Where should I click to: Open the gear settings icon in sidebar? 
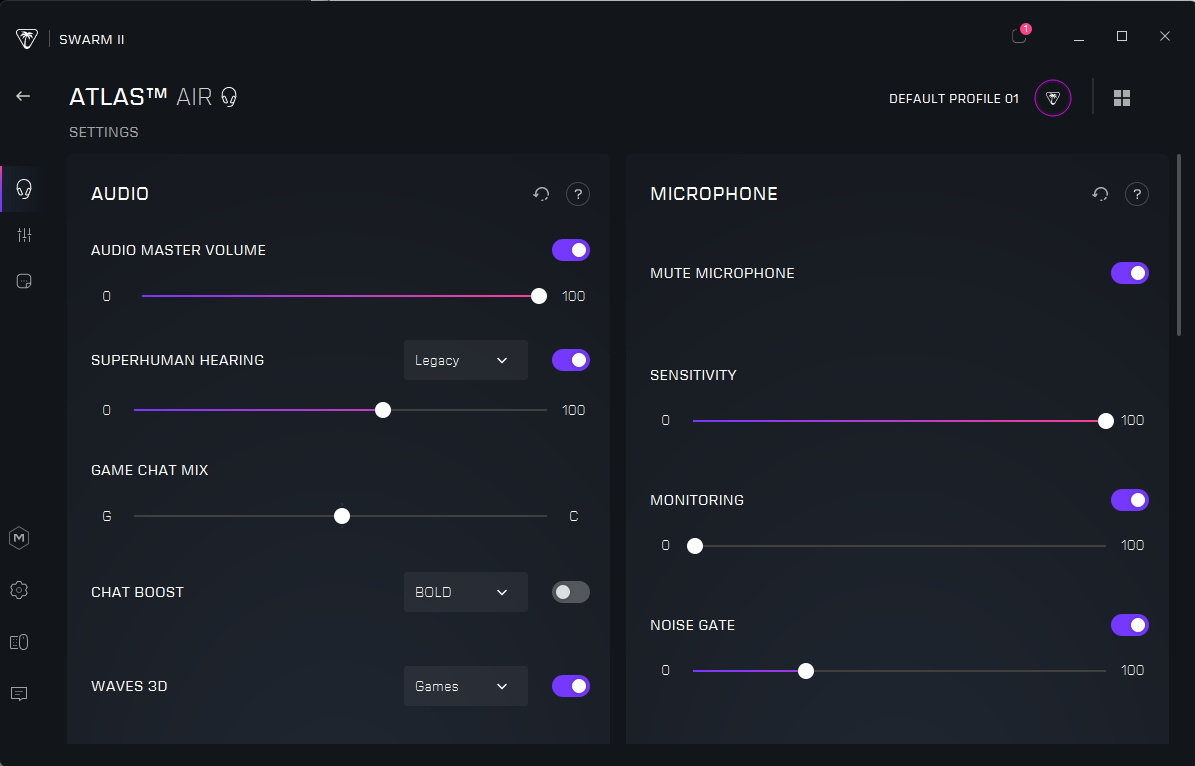[19, 590]
